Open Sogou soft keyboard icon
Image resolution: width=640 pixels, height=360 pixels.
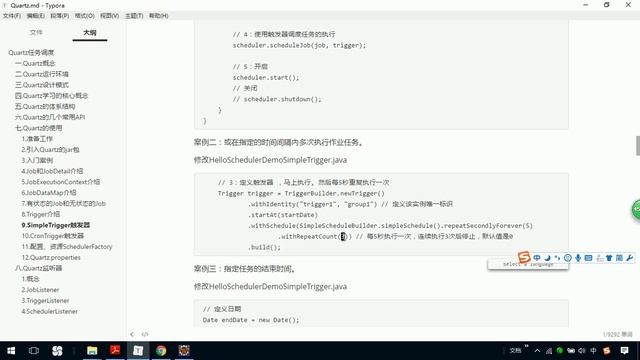coord(588,258)
